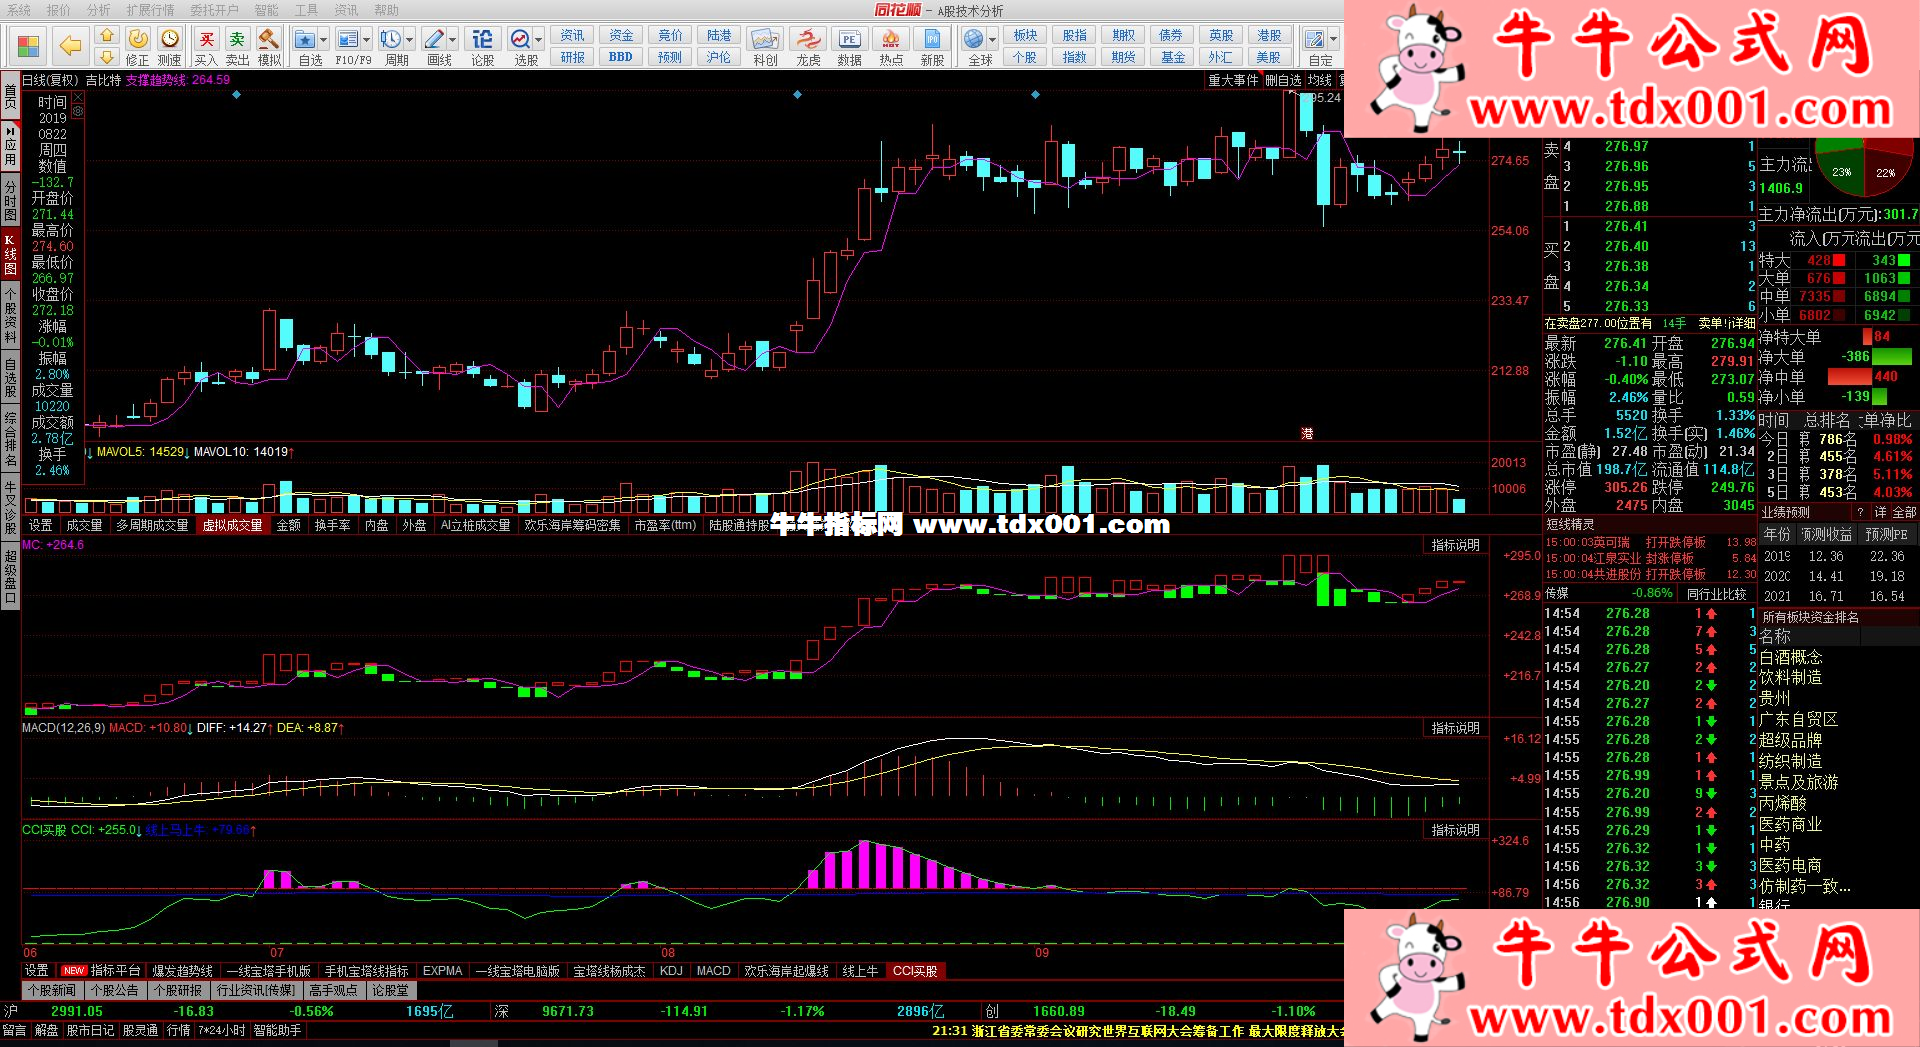Click the multi-color home grid icon
1920x1047 pixels.
[28, 46]
